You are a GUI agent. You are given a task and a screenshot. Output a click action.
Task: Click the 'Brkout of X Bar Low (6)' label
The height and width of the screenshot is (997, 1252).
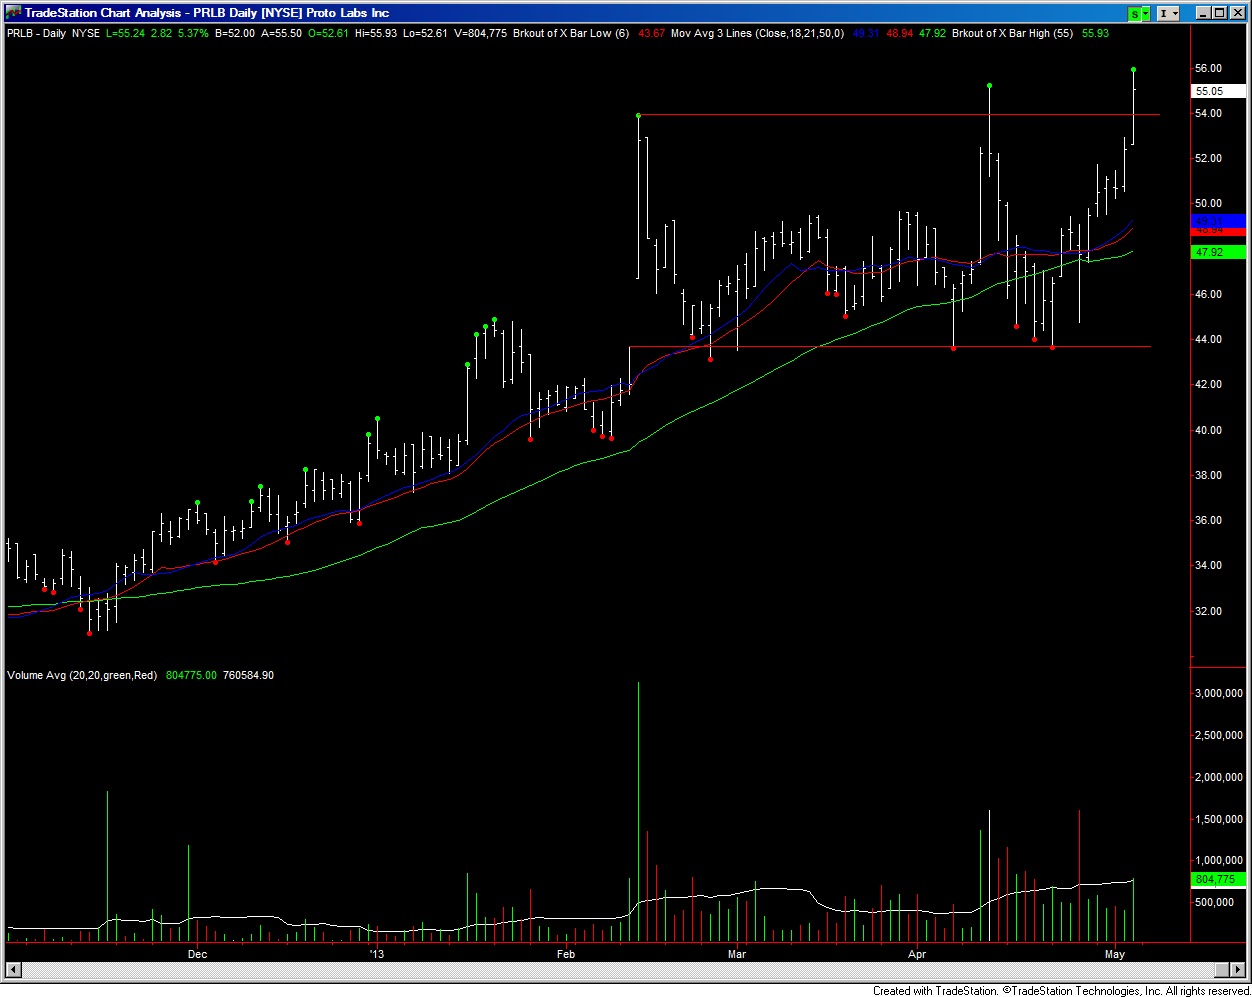tap(571, 33)
